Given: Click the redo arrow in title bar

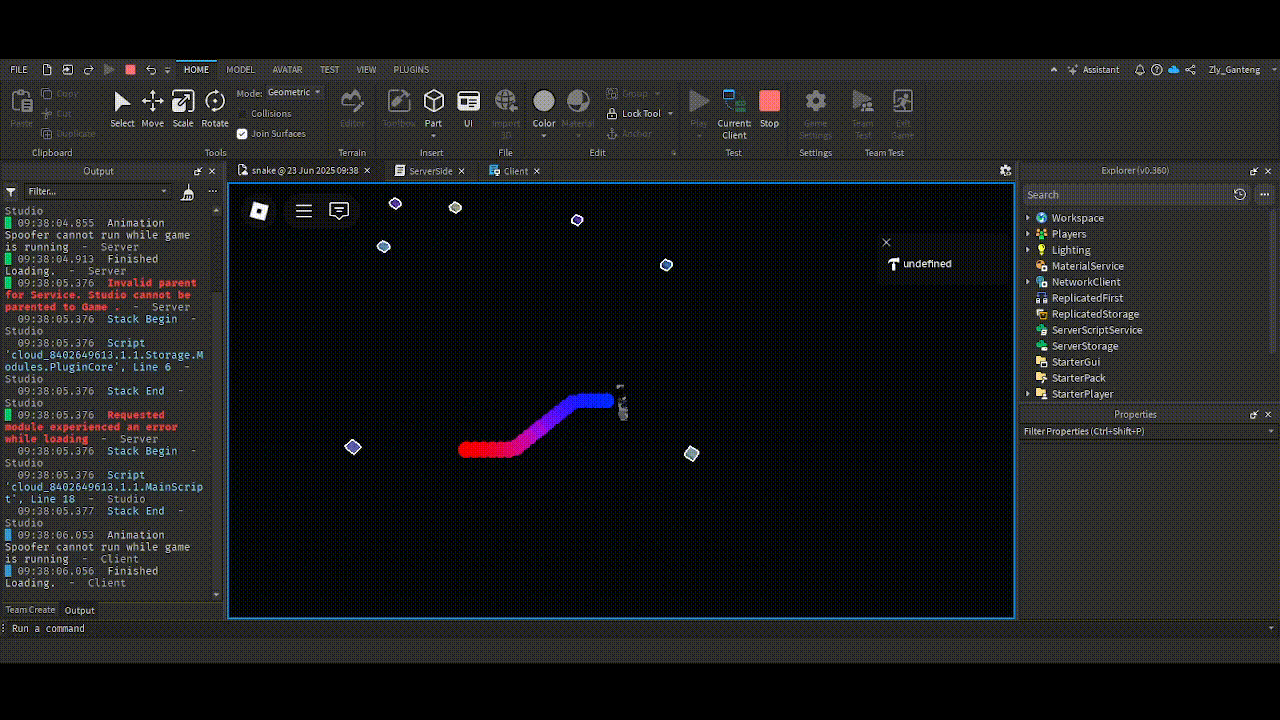Looking at the screenshot, I should (89, 70).
